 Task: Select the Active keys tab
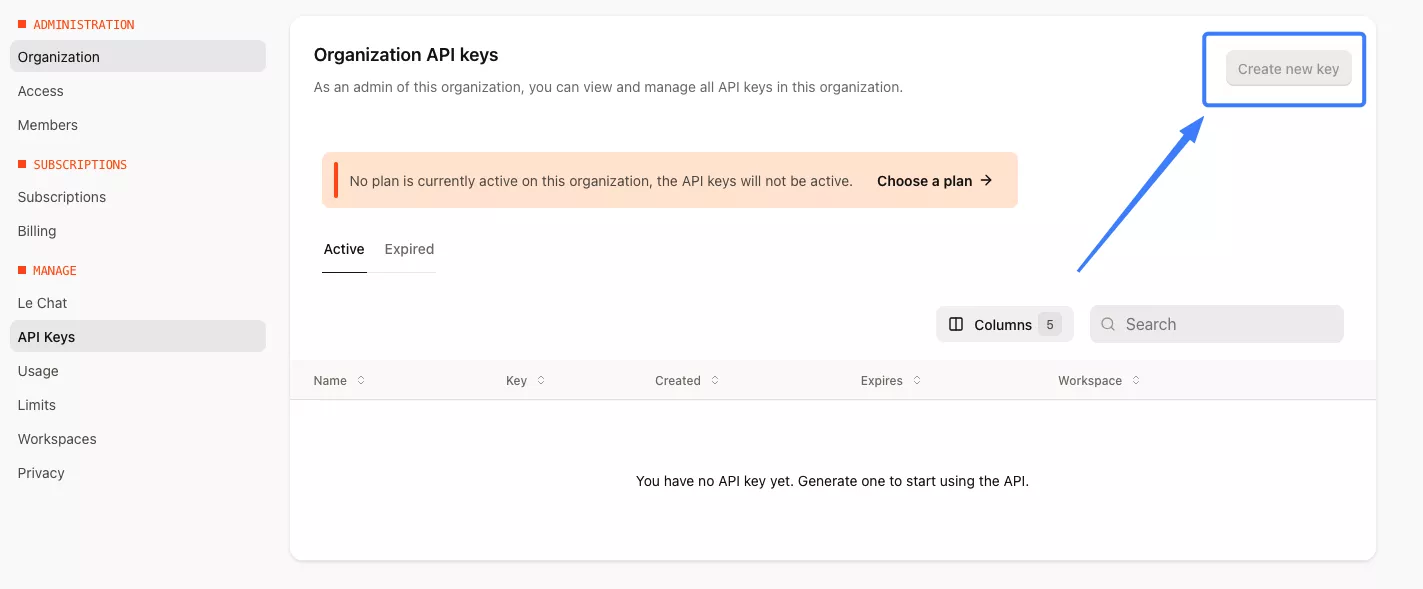(x=344, y=249)
